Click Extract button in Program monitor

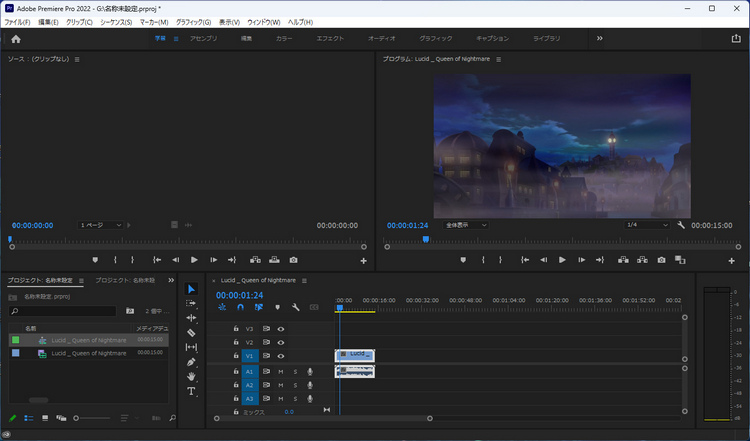pos(642,260)
